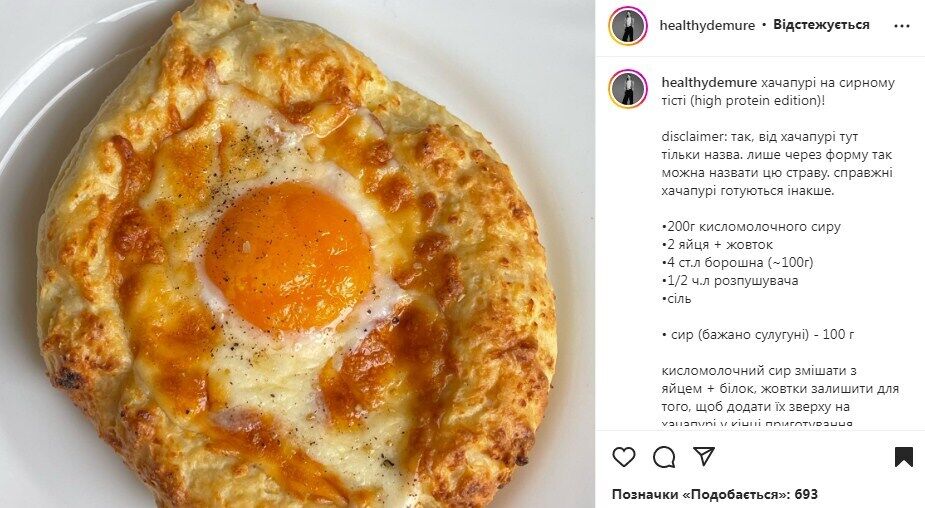Screen dimensions: 925x508
Task: Open healthydemure username in post header
Action: click(x=707, y=25)
